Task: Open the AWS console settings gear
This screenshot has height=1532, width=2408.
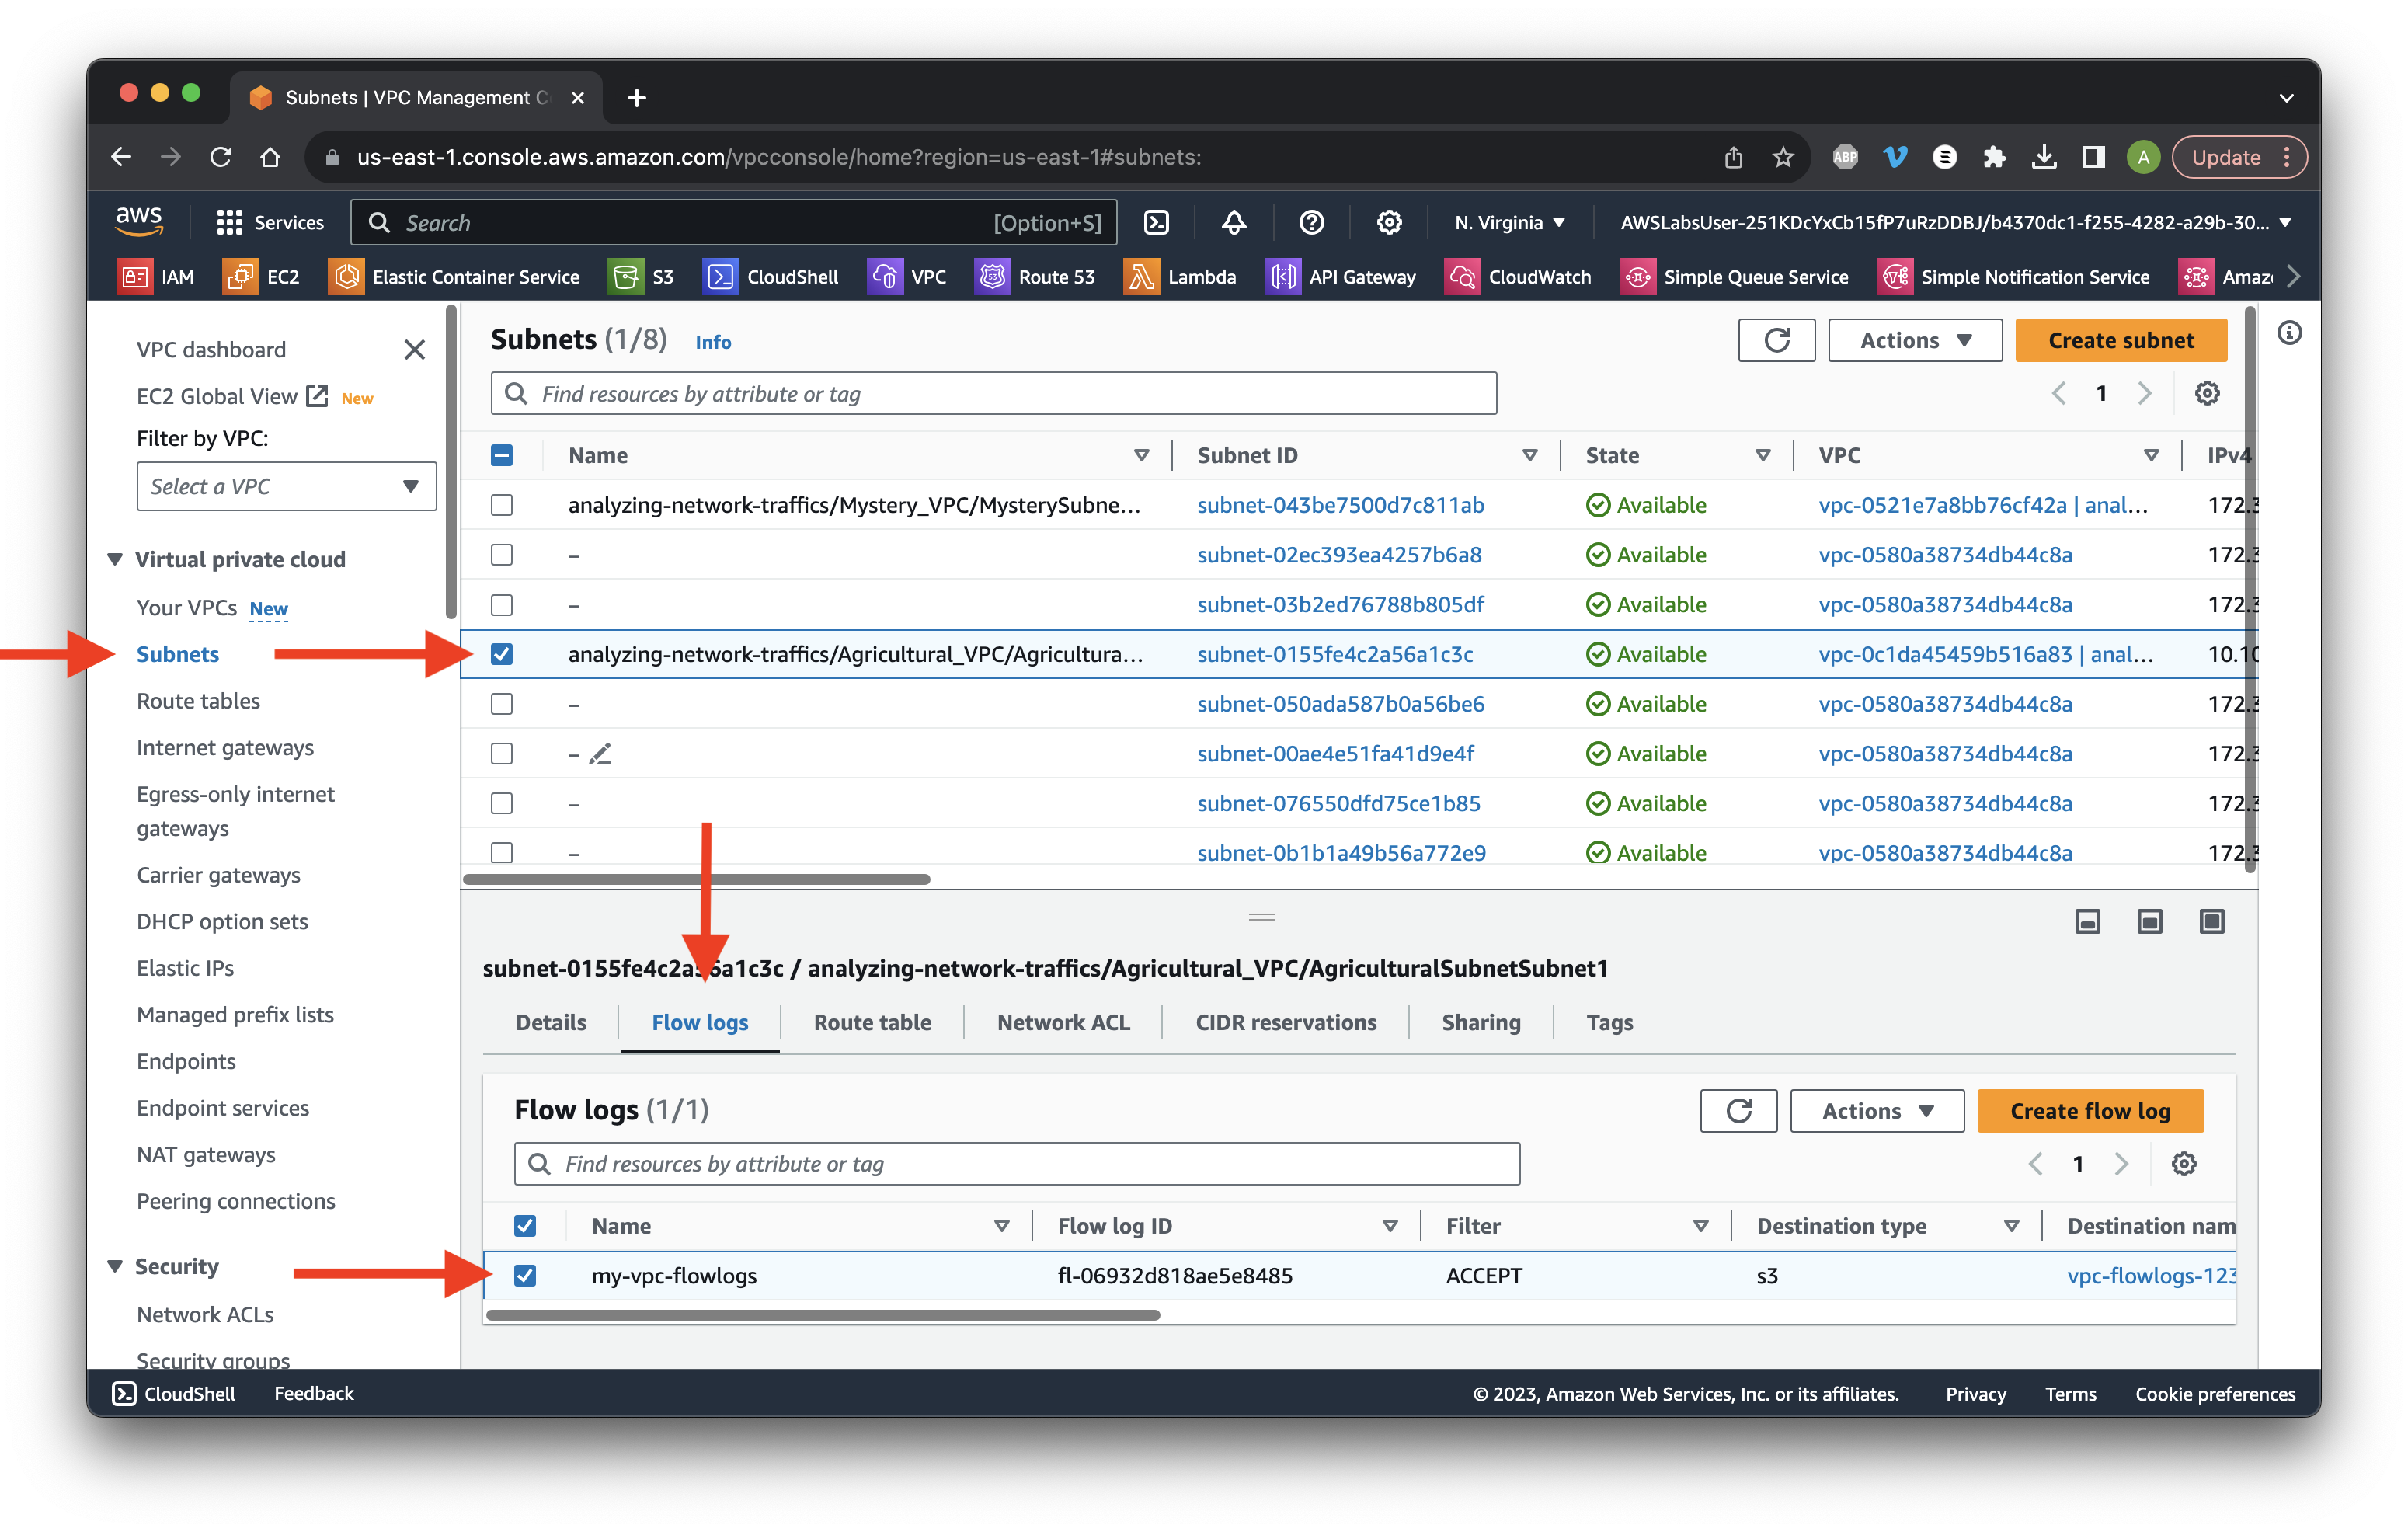Action: [1389, 222]
